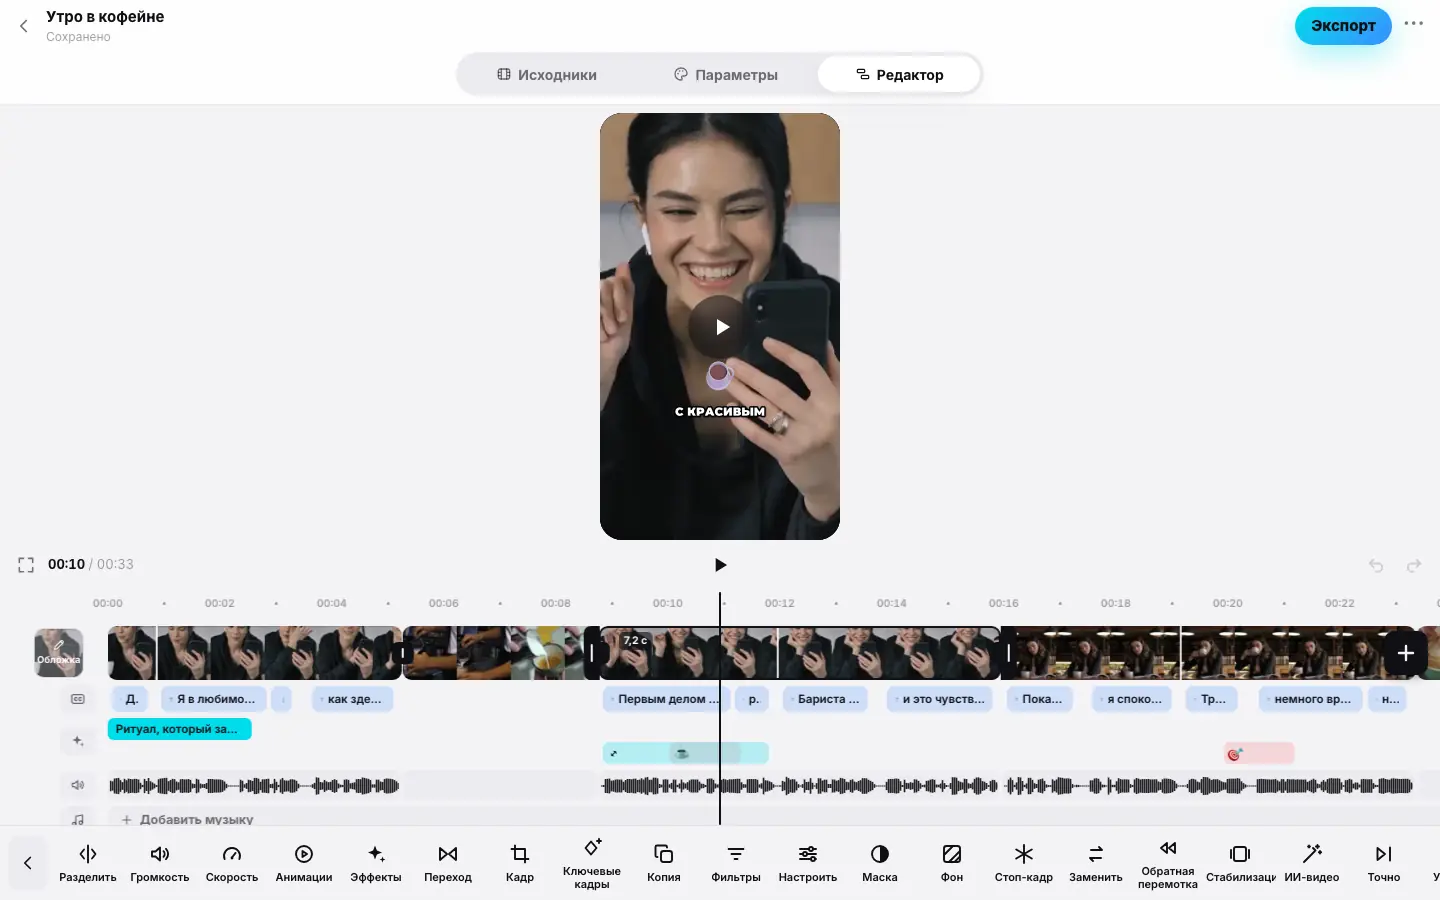This screenshot has height=900, width=1440.
Task: Select the 'Бариста' subtitle clip
Action: click(x=827, y=699)
